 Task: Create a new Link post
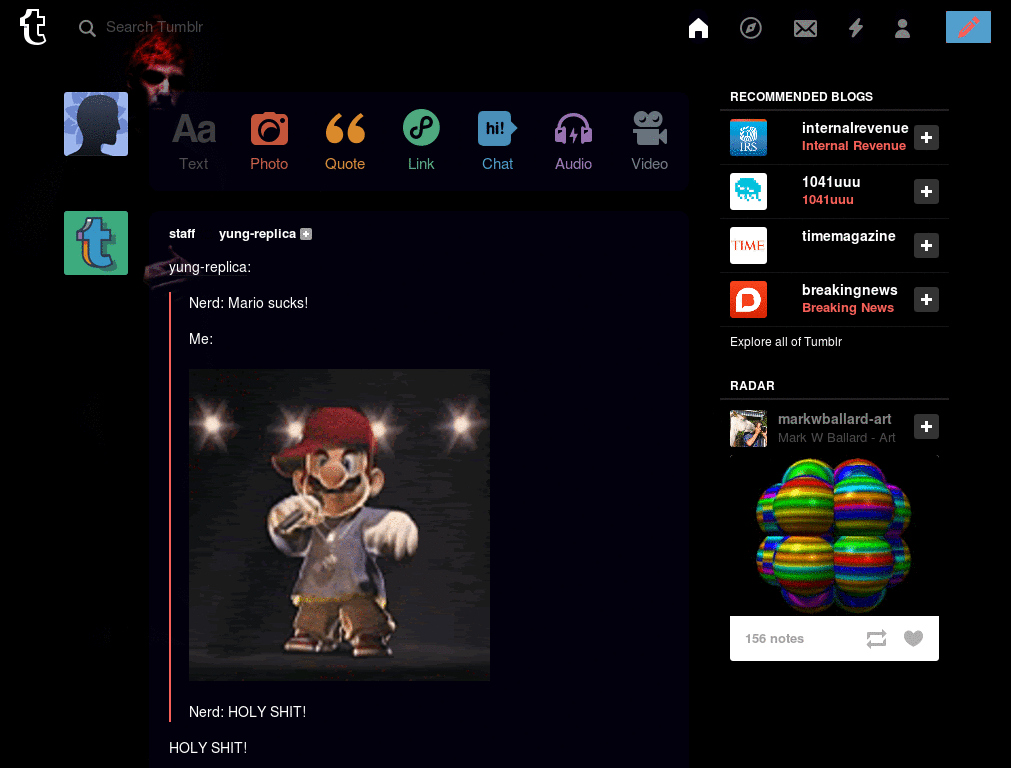(421, 141)
